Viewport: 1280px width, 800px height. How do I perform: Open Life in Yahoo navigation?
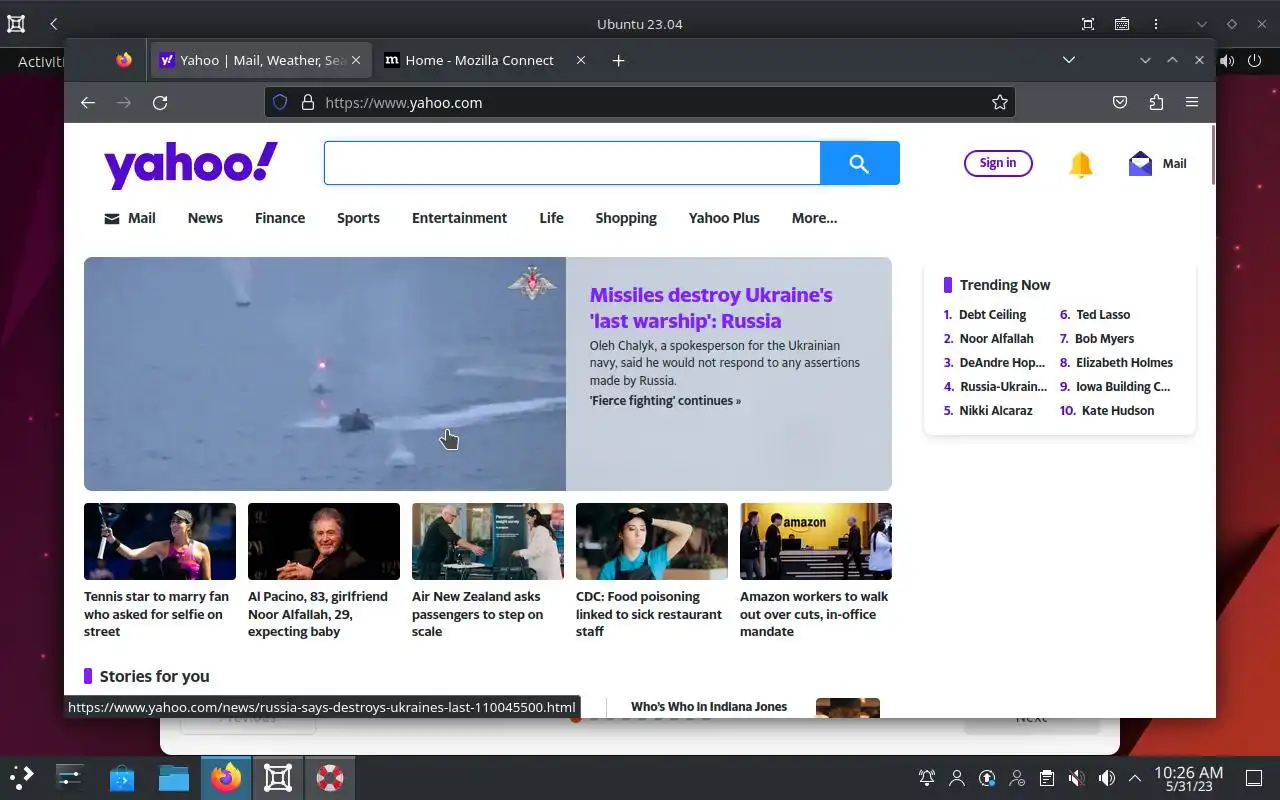point(551,218)
